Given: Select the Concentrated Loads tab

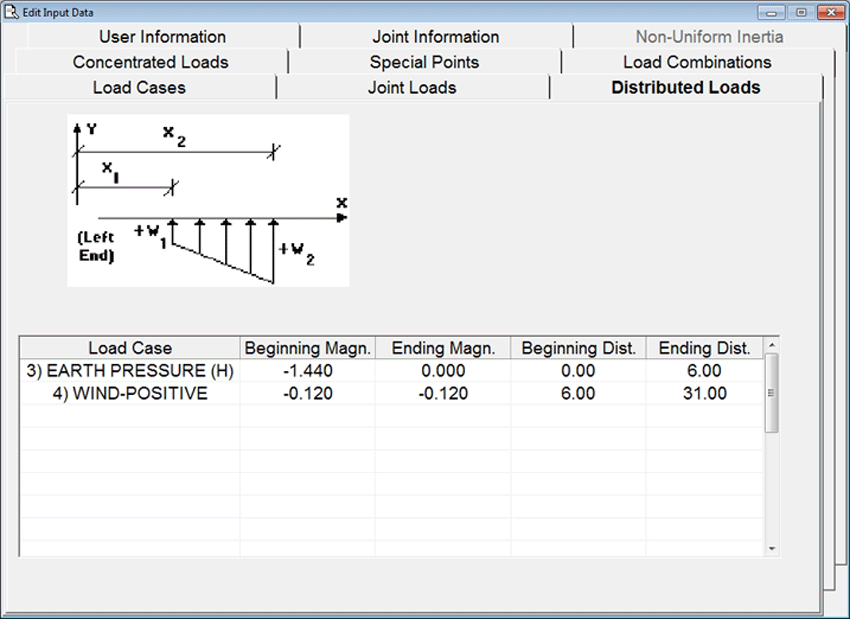Looking at the screenshot, I should coord(150,62).
